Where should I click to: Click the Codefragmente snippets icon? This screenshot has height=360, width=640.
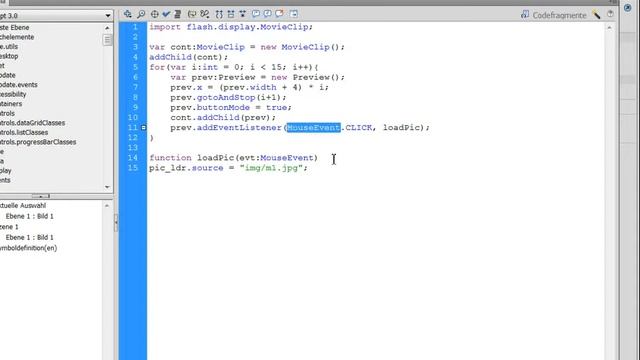point(525,15)
